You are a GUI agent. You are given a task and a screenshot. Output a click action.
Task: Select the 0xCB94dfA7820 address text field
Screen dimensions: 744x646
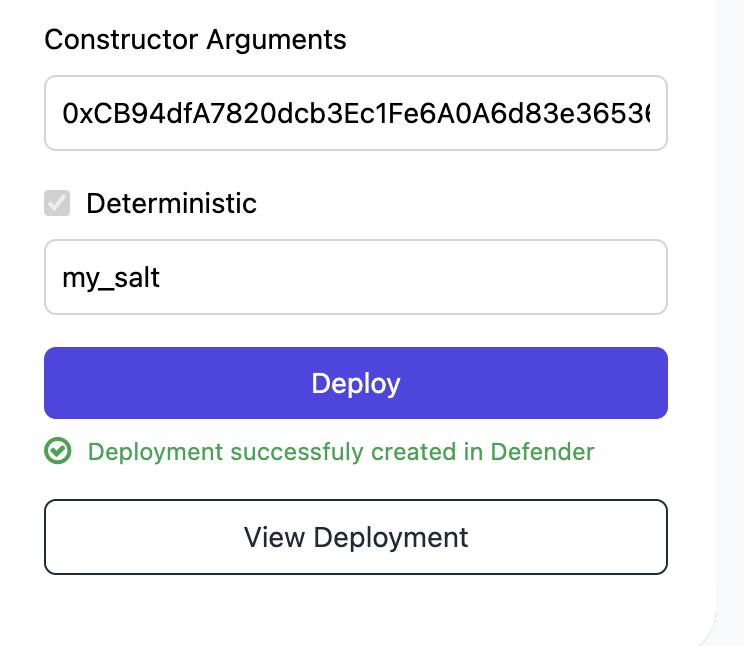pyautogui.click(x=356, y=113)
